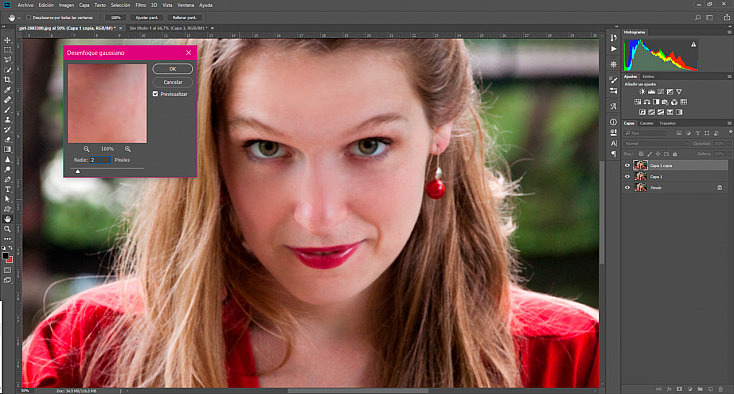This screenshot has width=734, height=394.
Task: Select the Clone Stamp tool
Action: (7, 120)
